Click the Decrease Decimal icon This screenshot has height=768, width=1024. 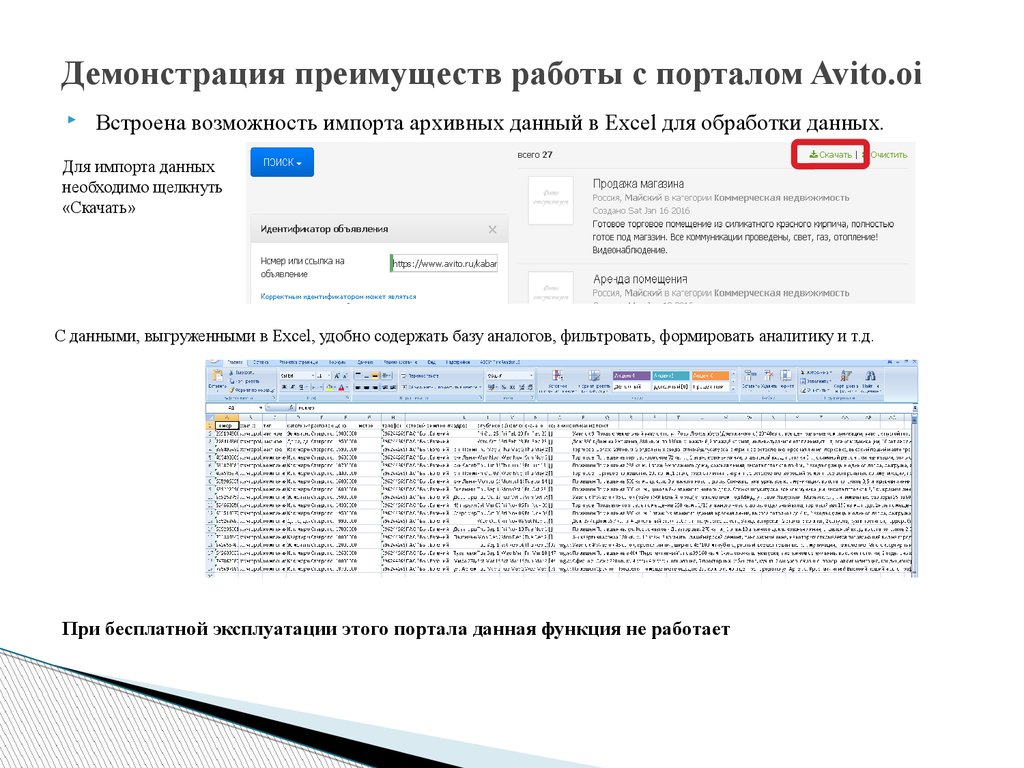(529, 387)
